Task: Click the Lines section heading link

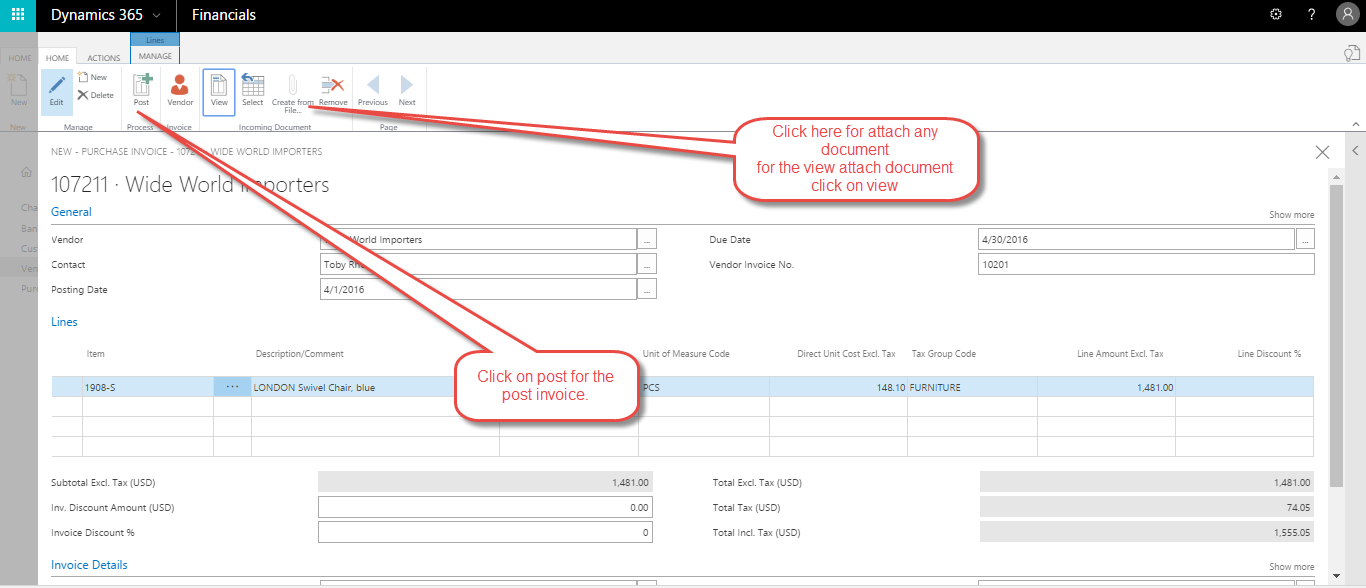Action: click(x=64, y=321)
